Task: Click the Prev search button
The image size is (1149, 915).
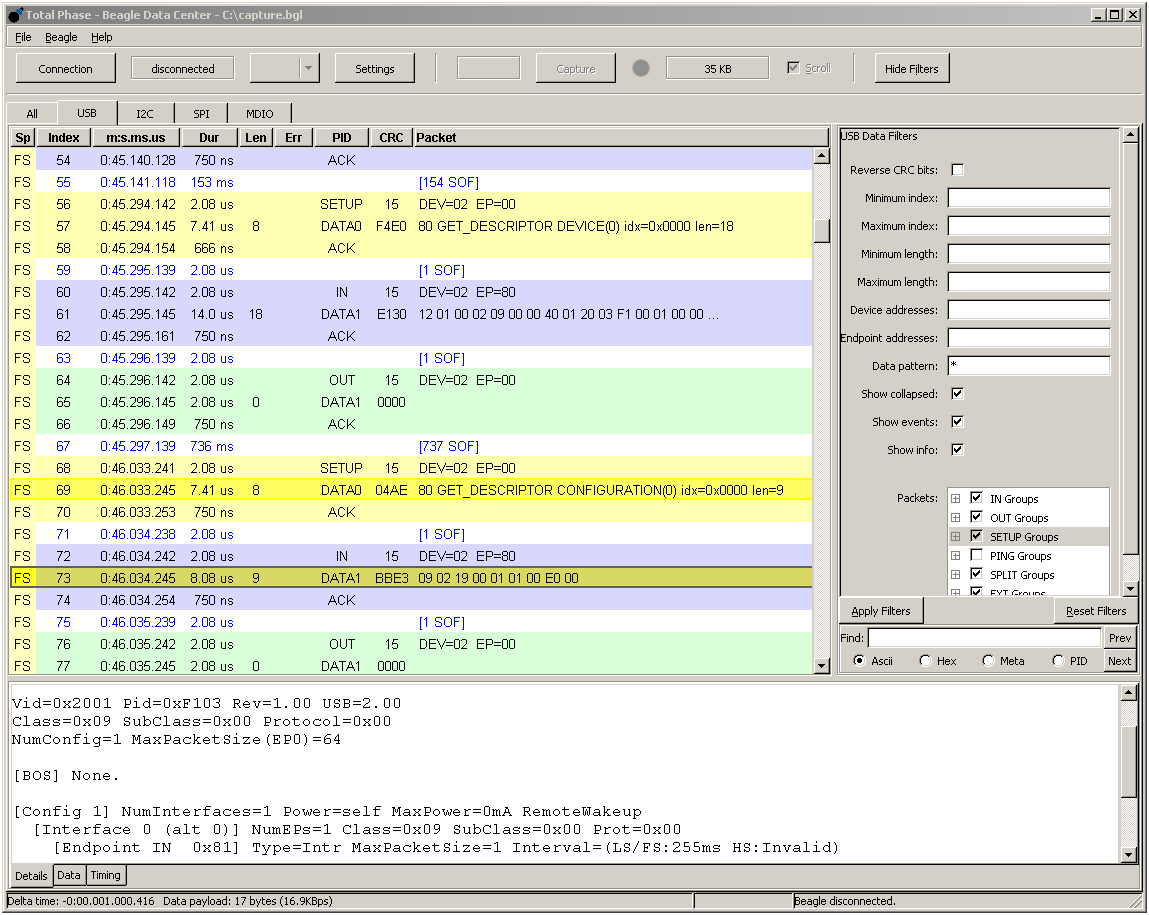Action: tap(1120, 638)
